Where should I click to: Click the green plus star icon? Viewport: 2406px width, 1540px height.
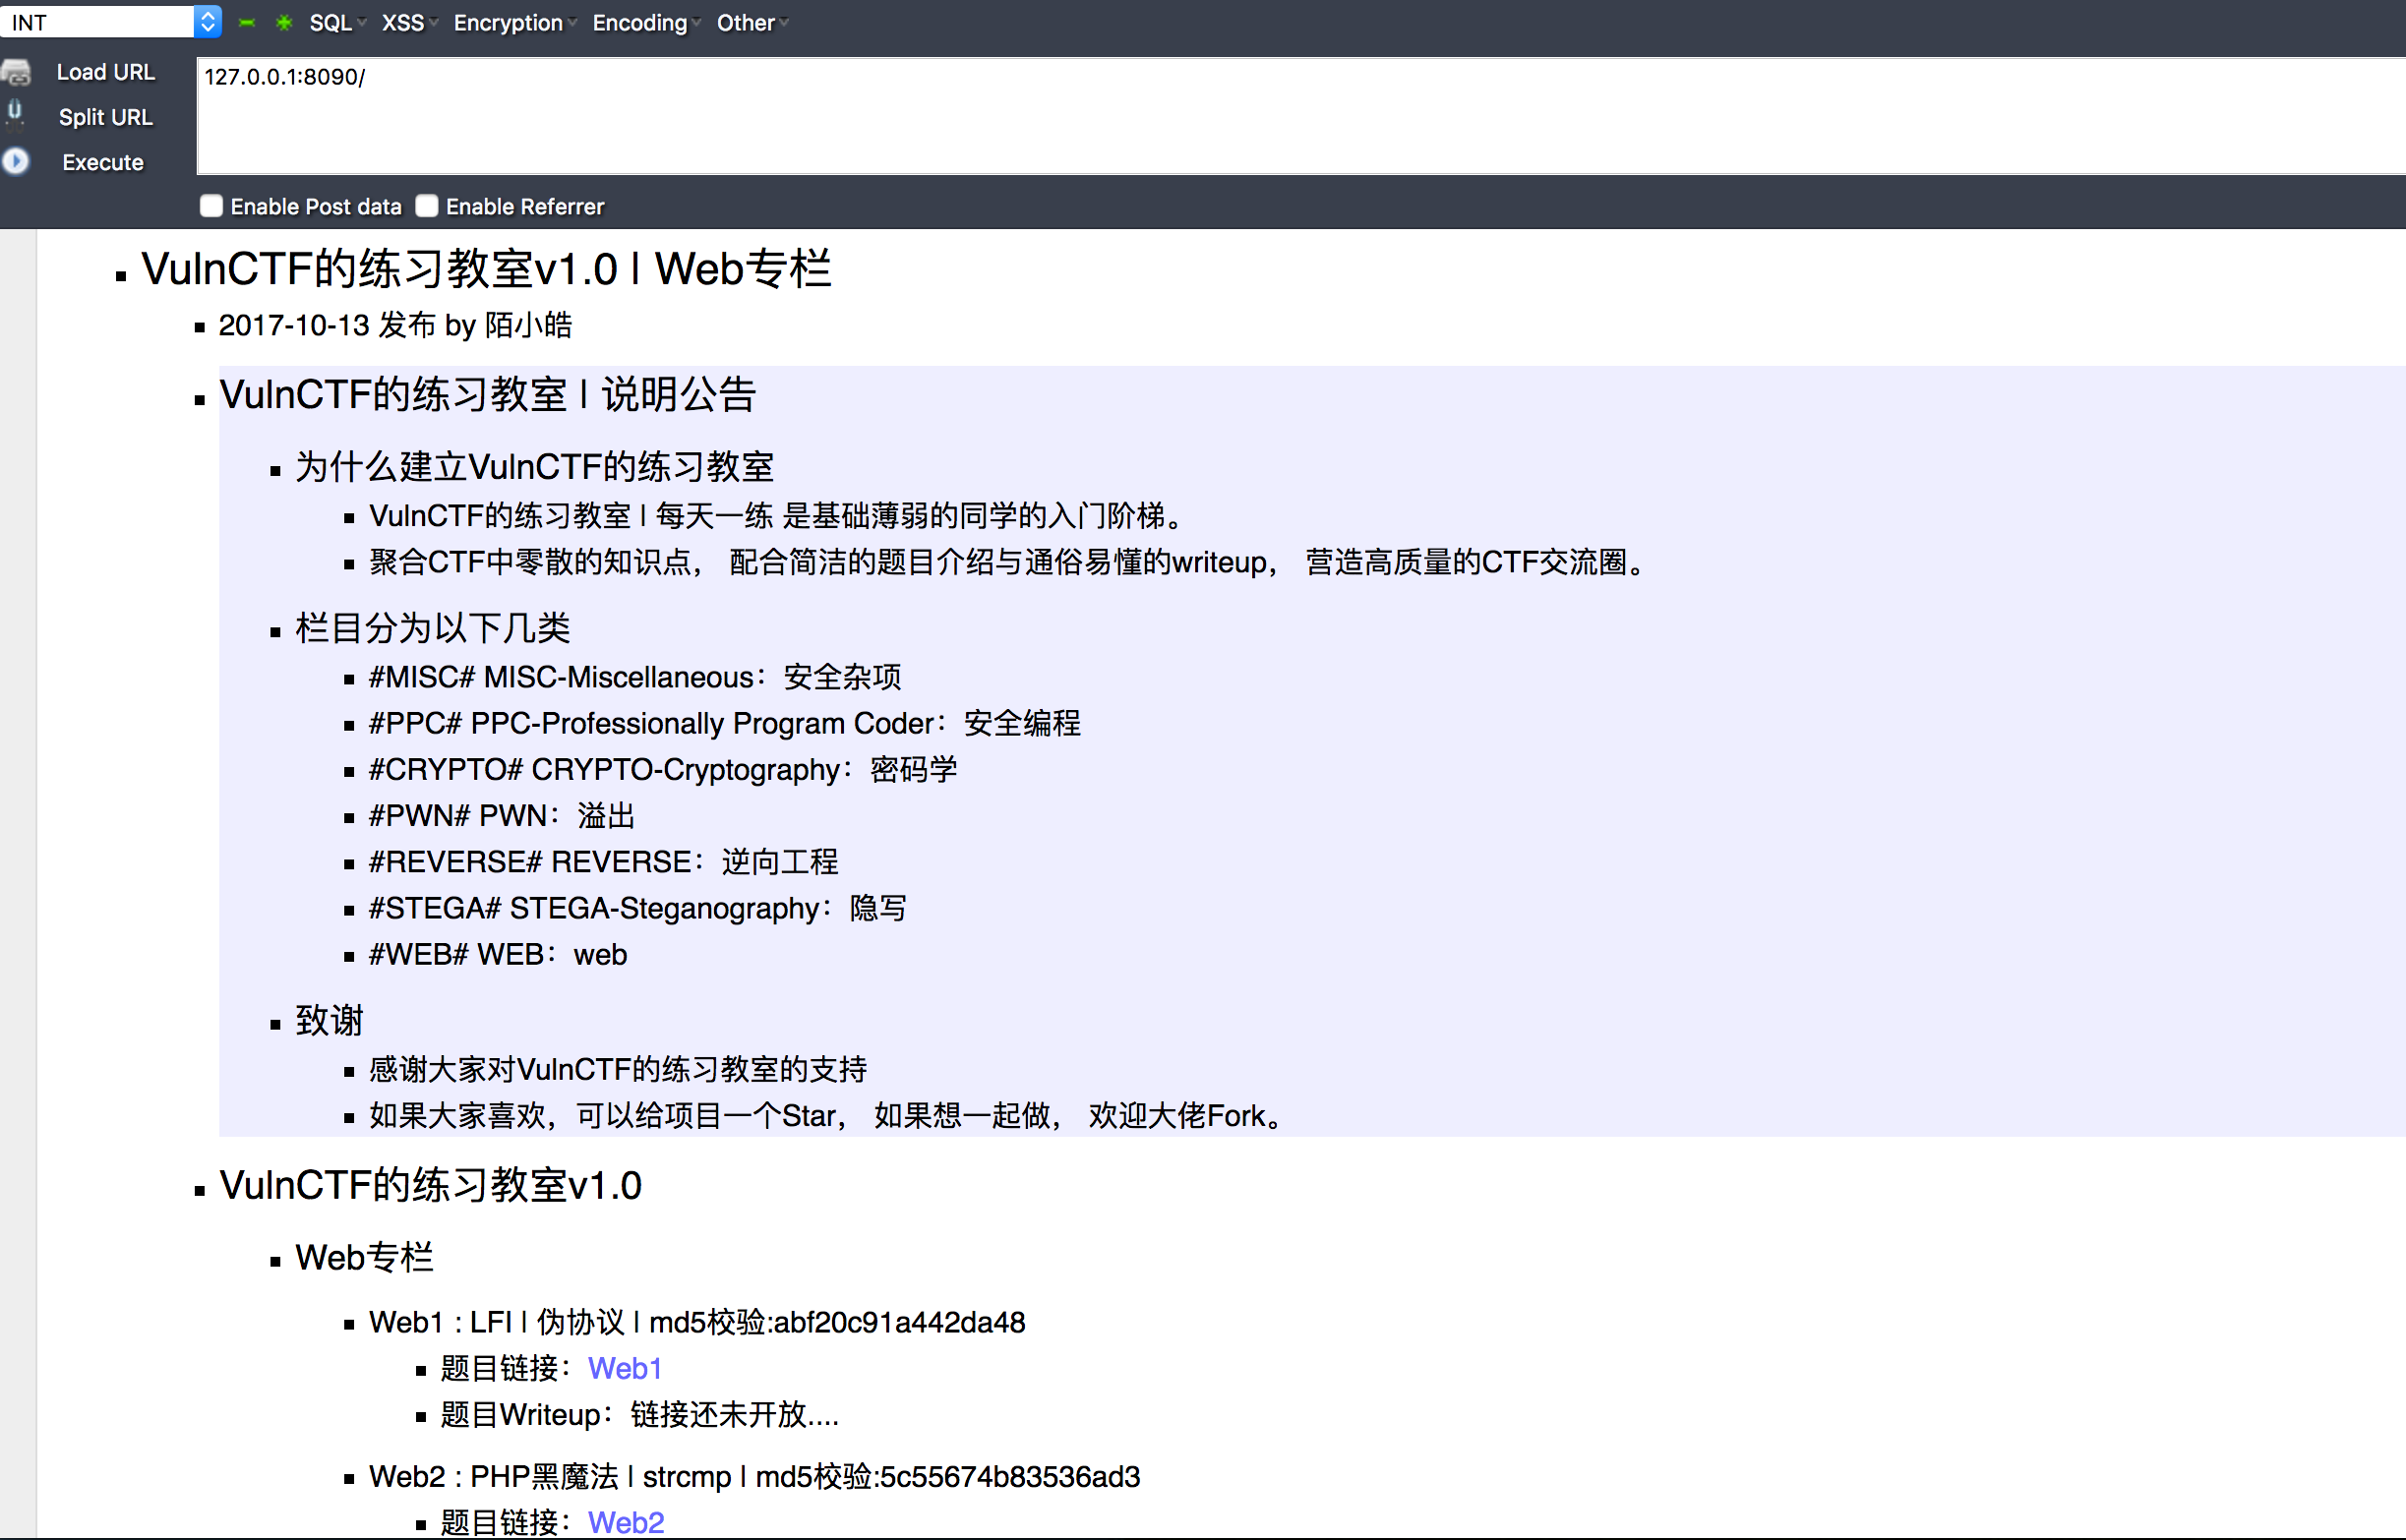(284, 22)
